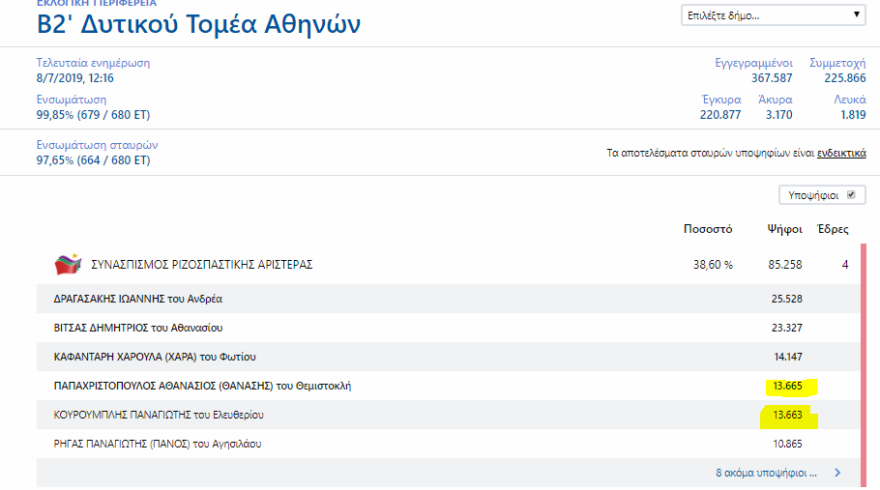Viewport: 880px width, 490px height.
Task: Click the chevron arrow beside '8 ακόμα υποψήφιοι'
Action: (837, 472)
